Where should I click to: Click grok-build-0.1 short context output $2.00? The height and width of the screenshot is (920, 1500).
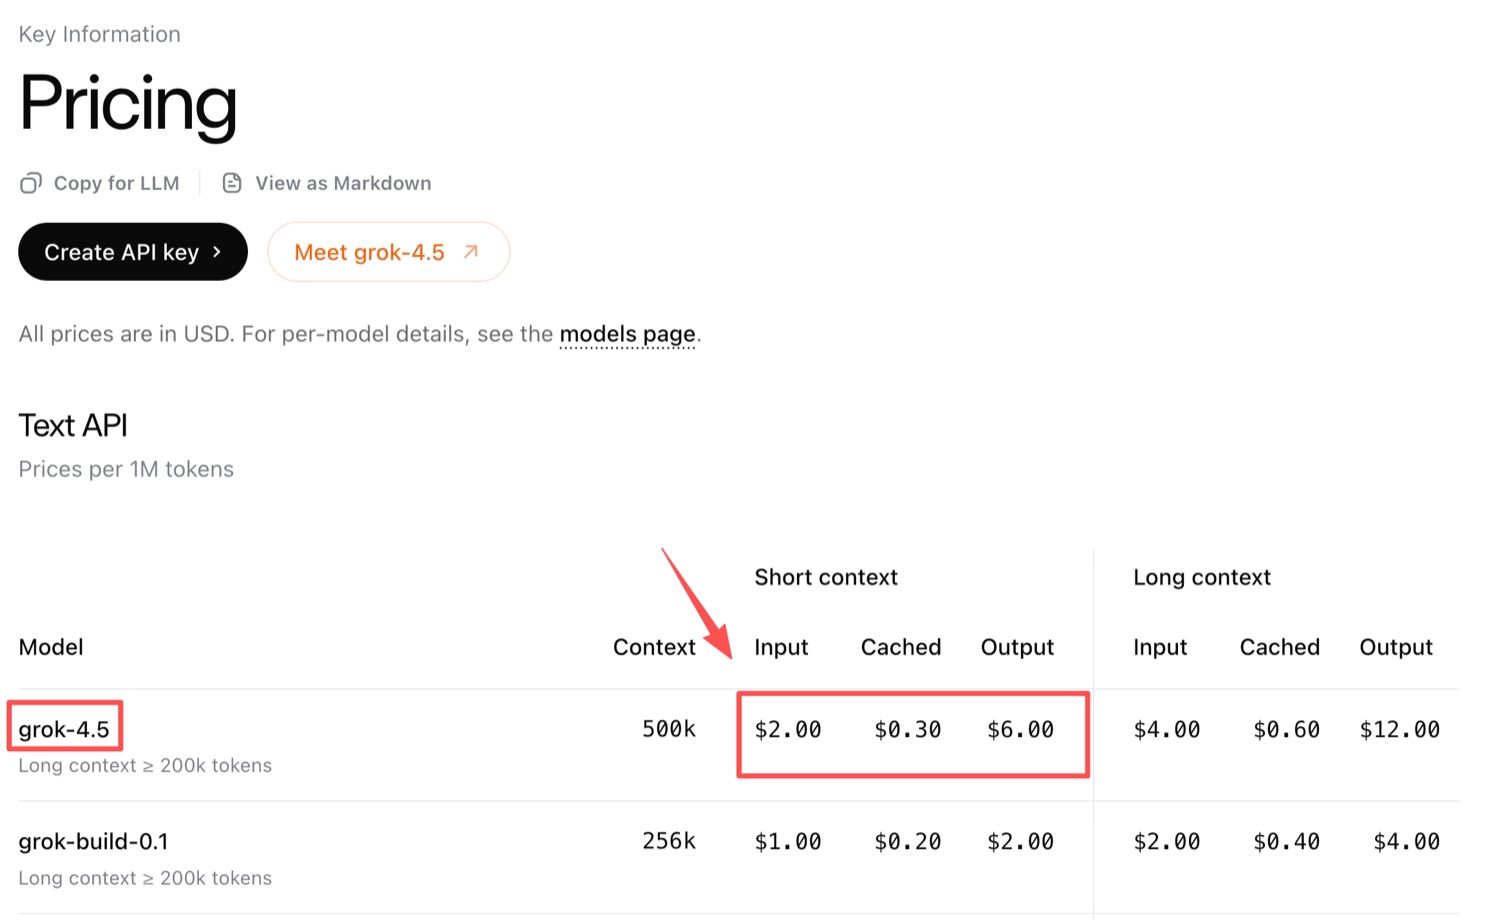pos(1021,842)
